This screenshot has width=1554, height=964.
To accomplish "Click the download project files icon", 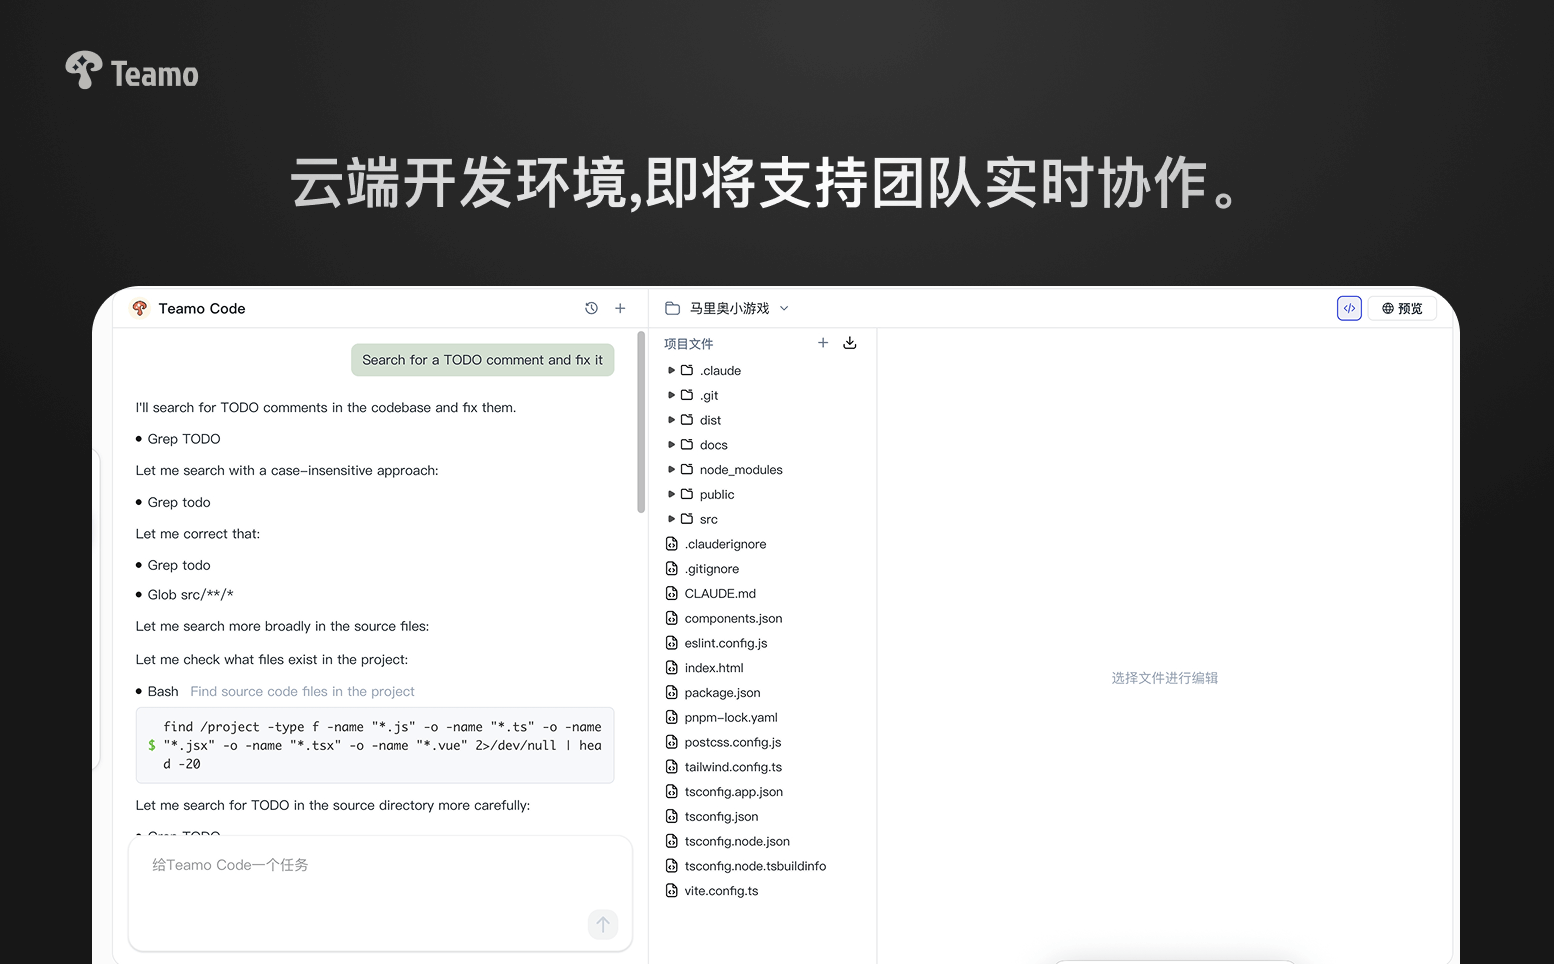I will click(x=850, y=343).
